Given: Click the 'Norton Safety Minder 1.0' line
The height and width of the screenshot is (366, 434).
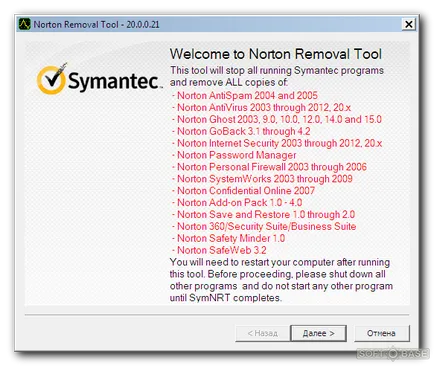Looking at the screenshot, I should point(228,238).
